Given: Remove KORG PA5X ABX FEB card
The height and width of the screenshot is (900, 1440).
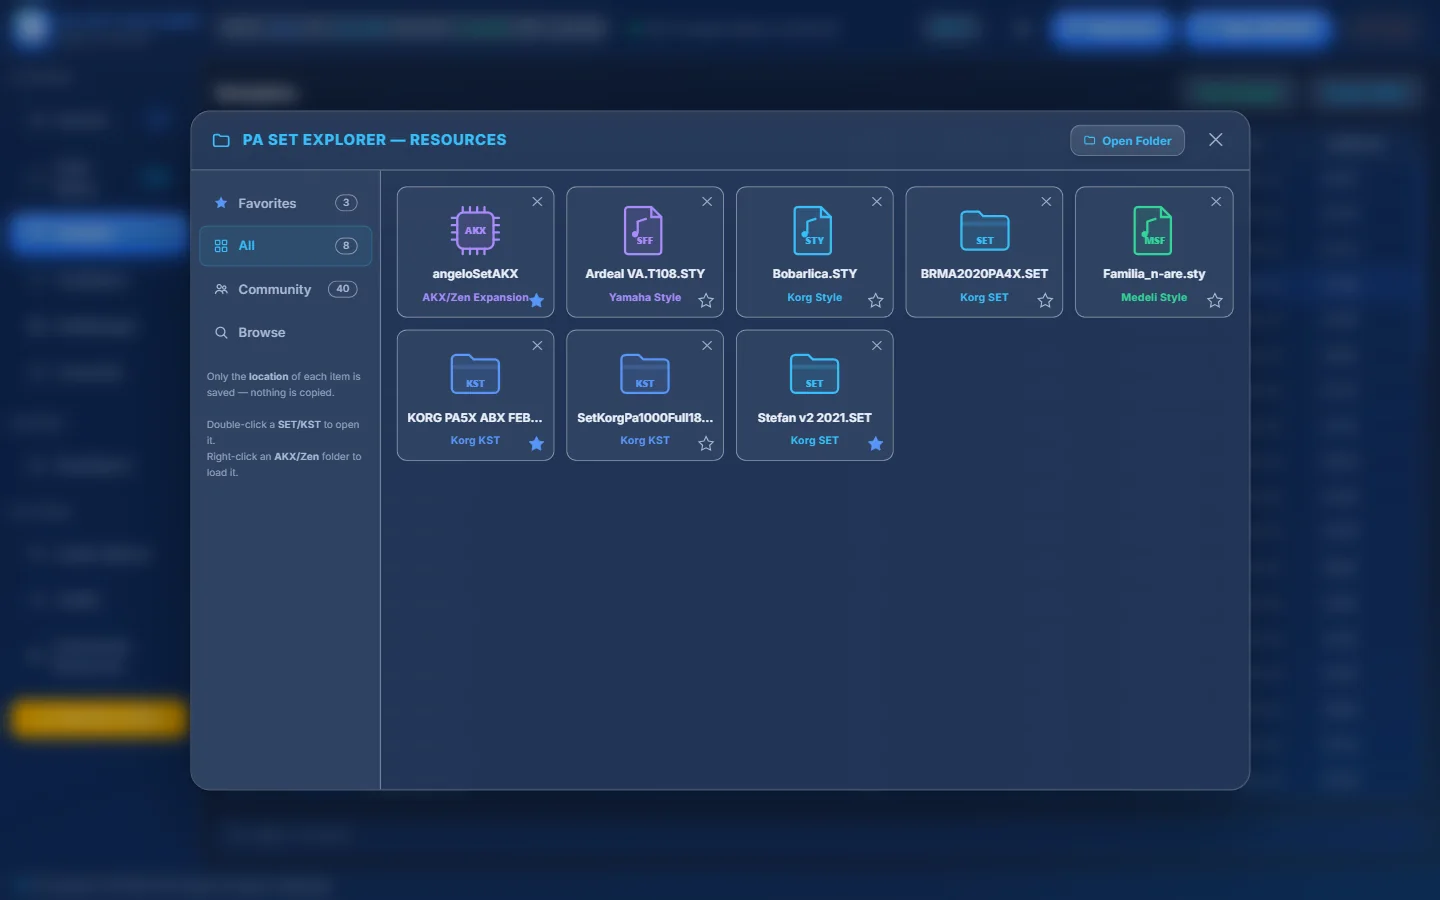Looking at the screenshot, I should 537,346.
